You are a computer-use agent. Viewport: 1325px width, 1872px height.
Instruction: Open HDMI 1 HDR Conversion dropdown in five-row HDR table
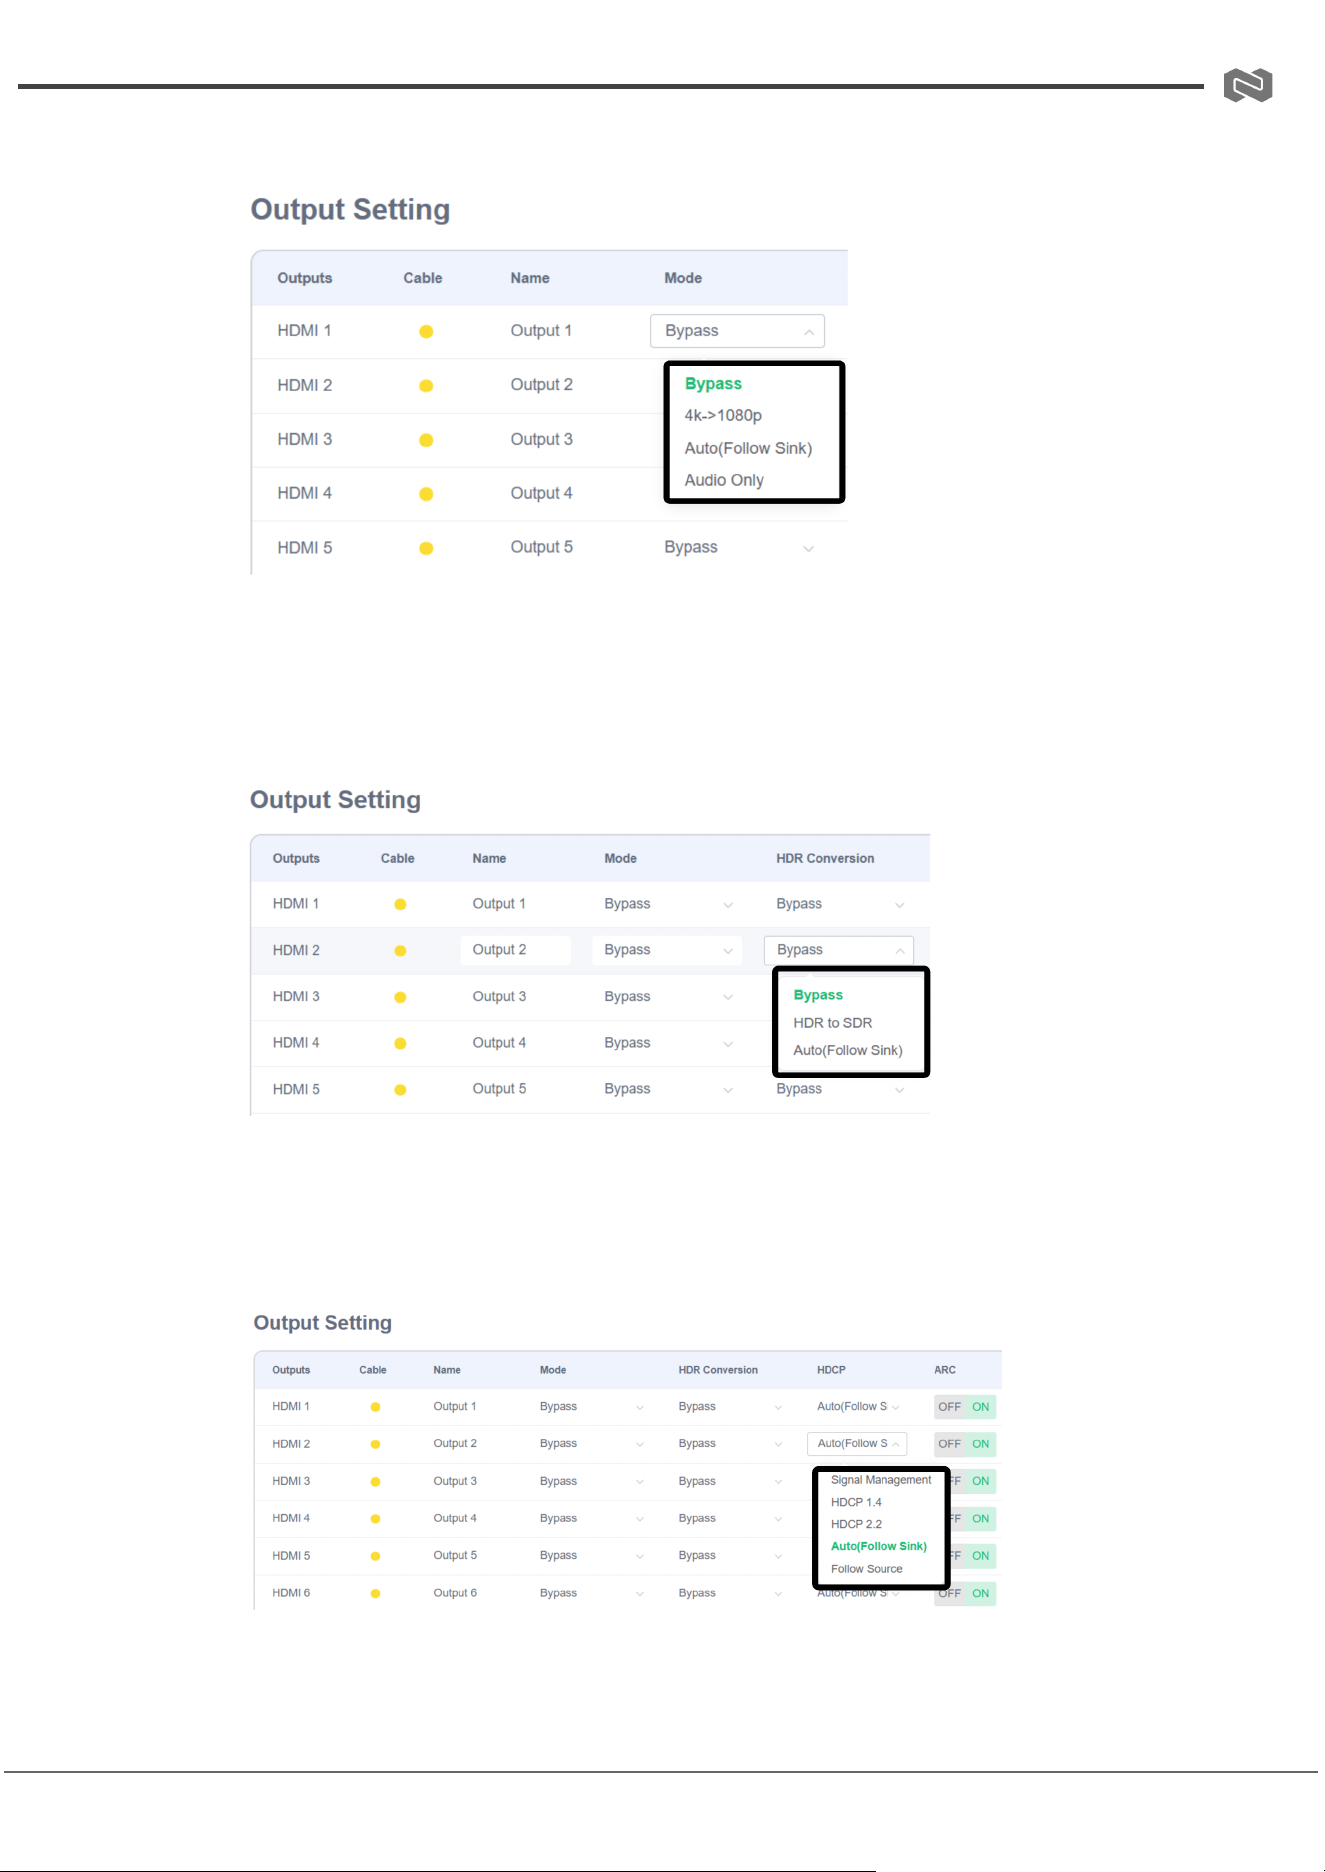[x=840, y=904]
